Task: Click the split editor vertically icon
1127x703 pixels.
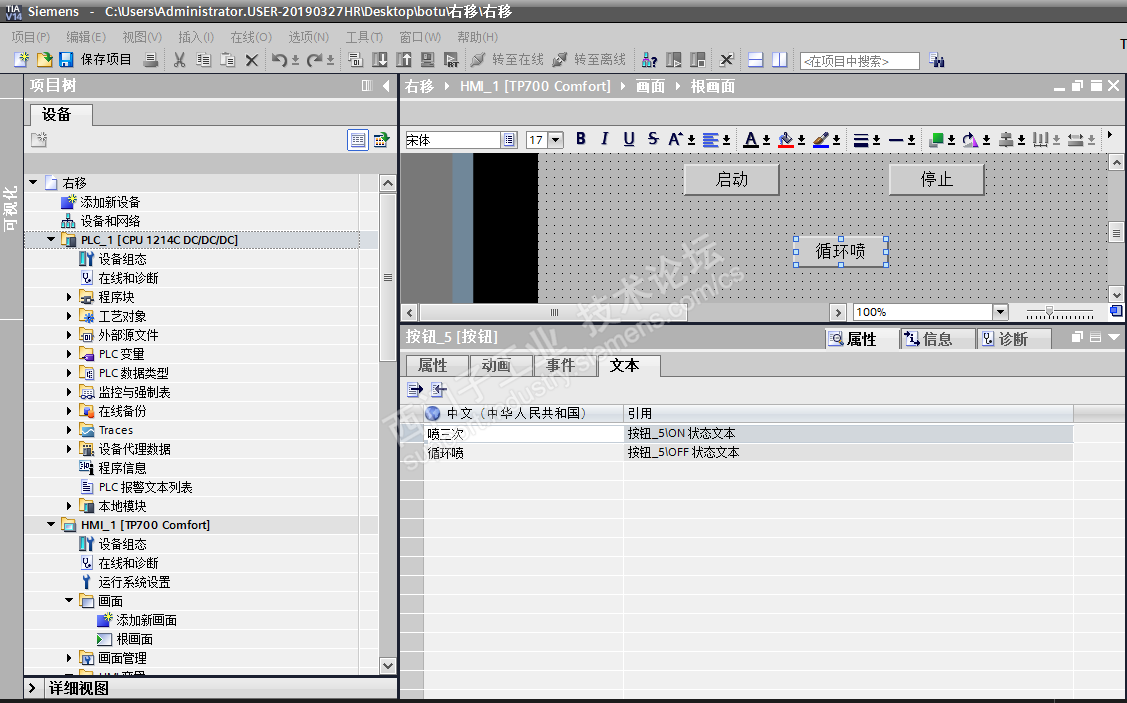Action: (x=779, y=60)
